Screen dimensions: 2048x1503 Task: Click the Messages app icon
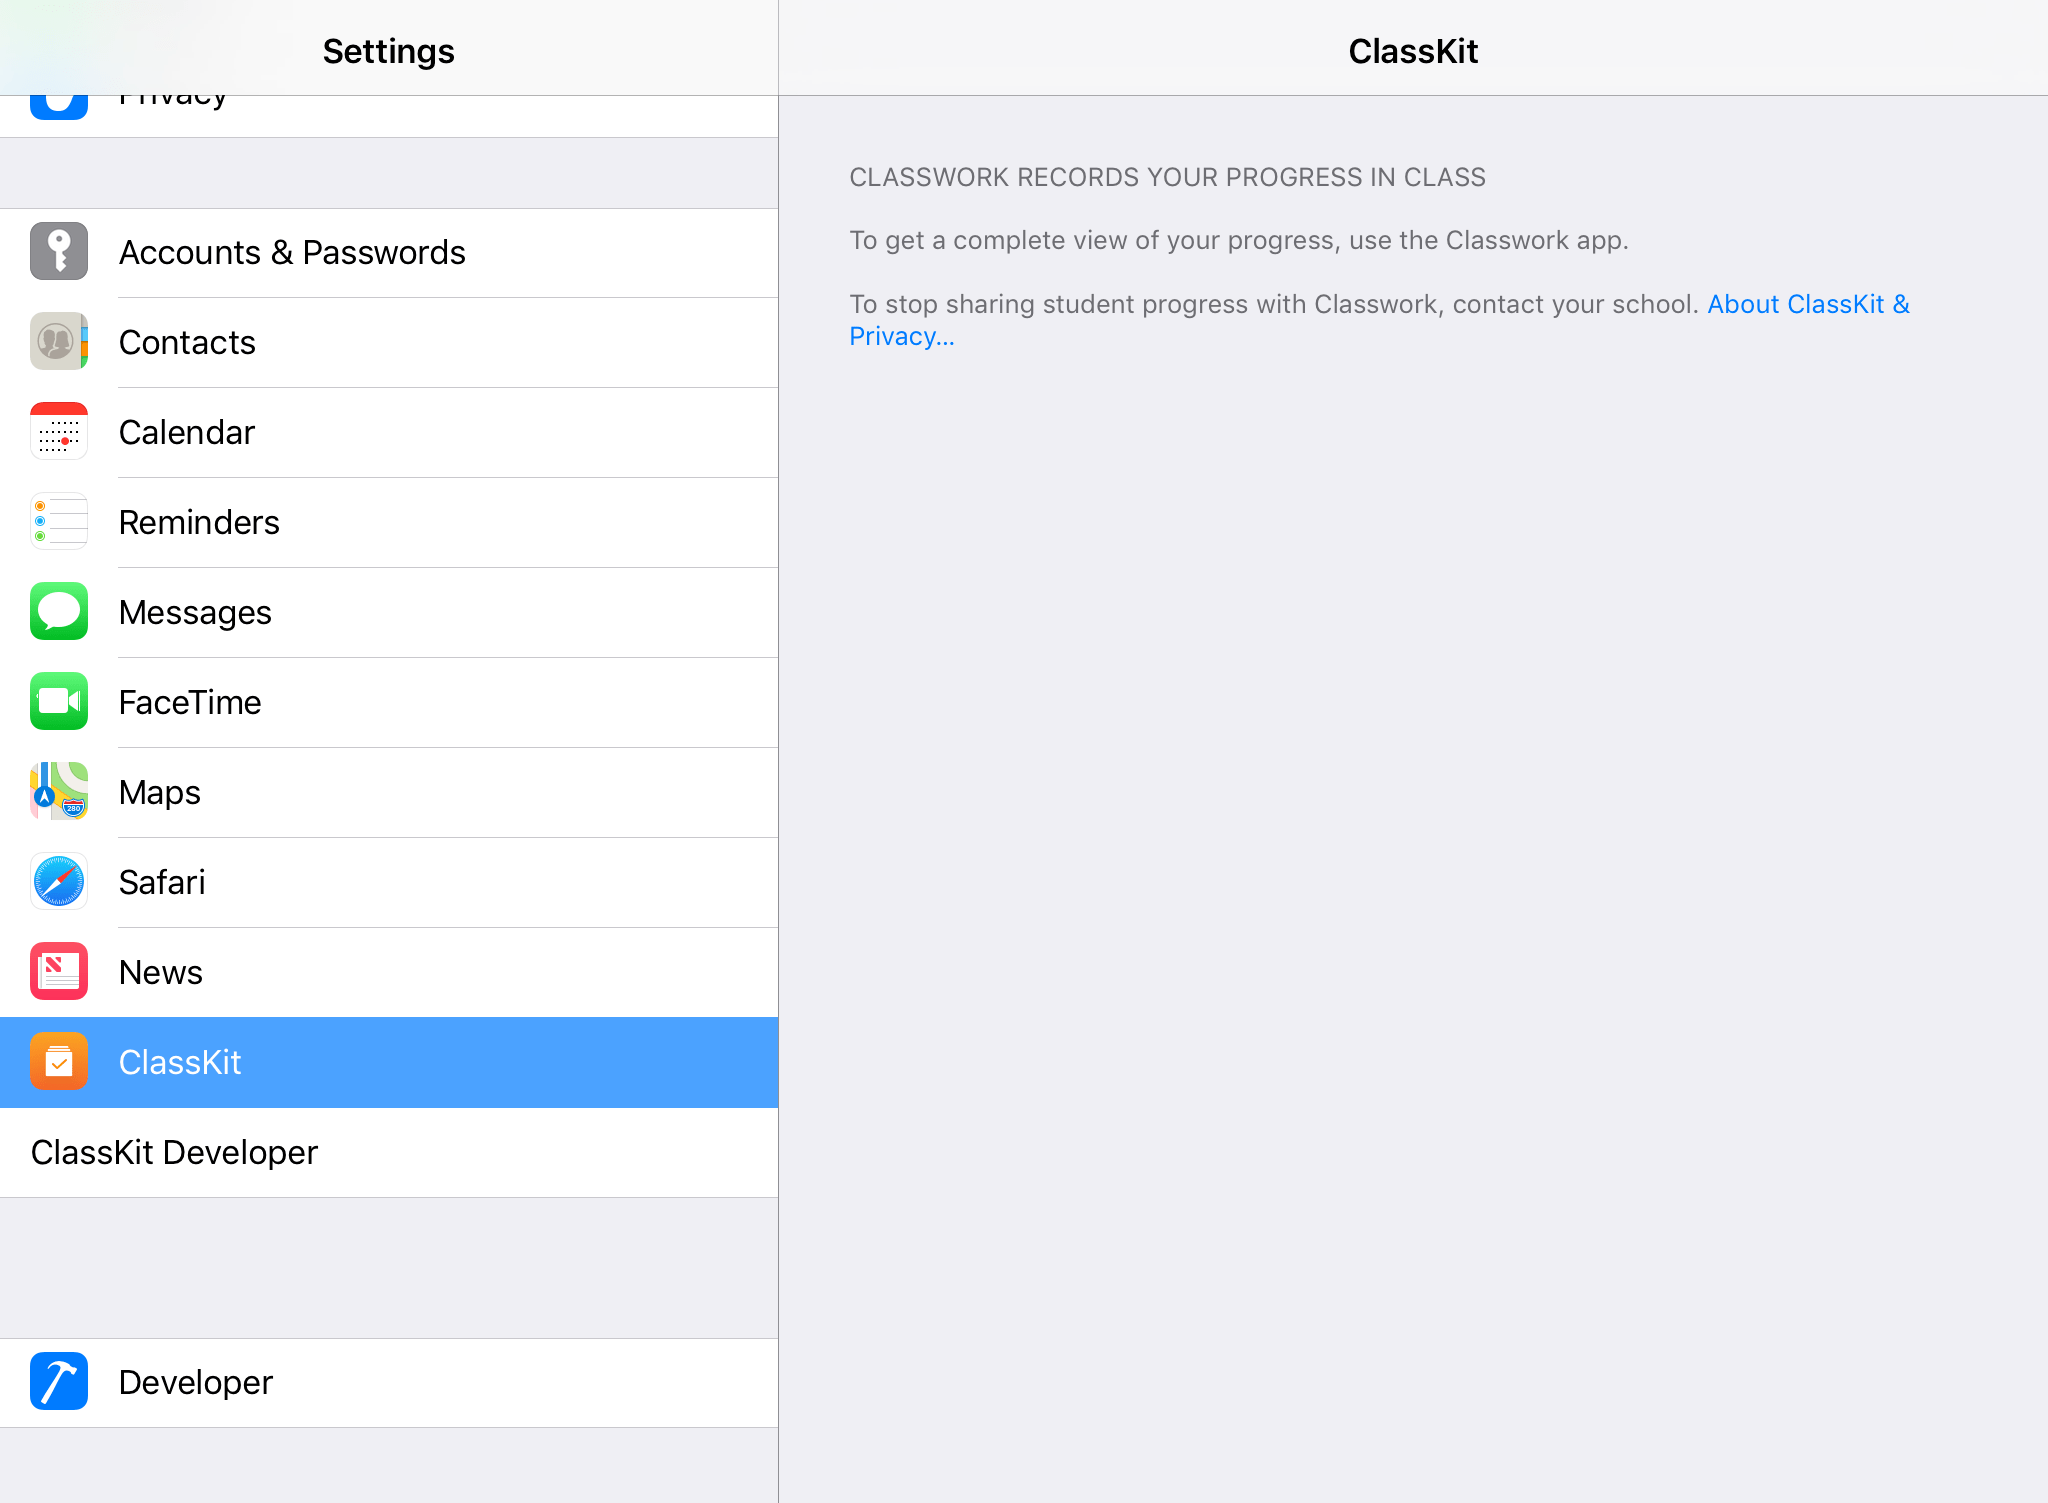coord(58,611)
